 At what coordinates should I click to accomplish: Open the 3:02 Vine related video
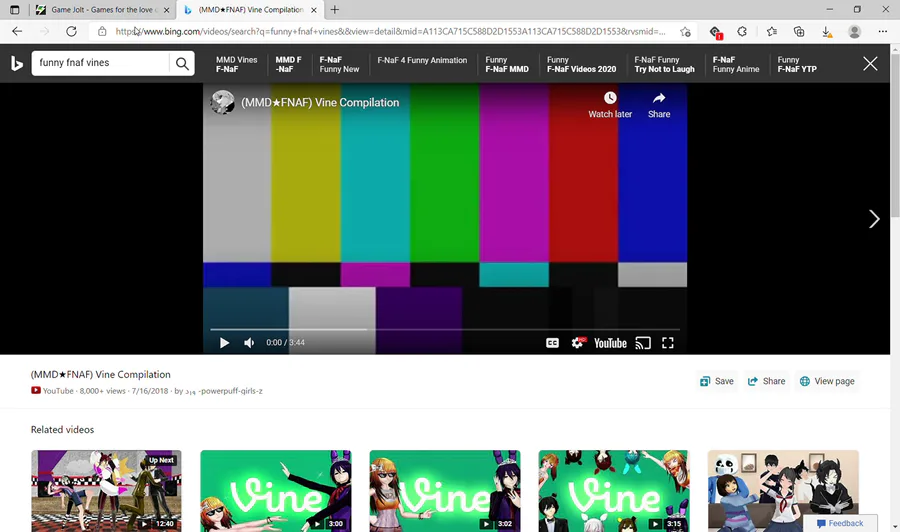pos(445,491)
